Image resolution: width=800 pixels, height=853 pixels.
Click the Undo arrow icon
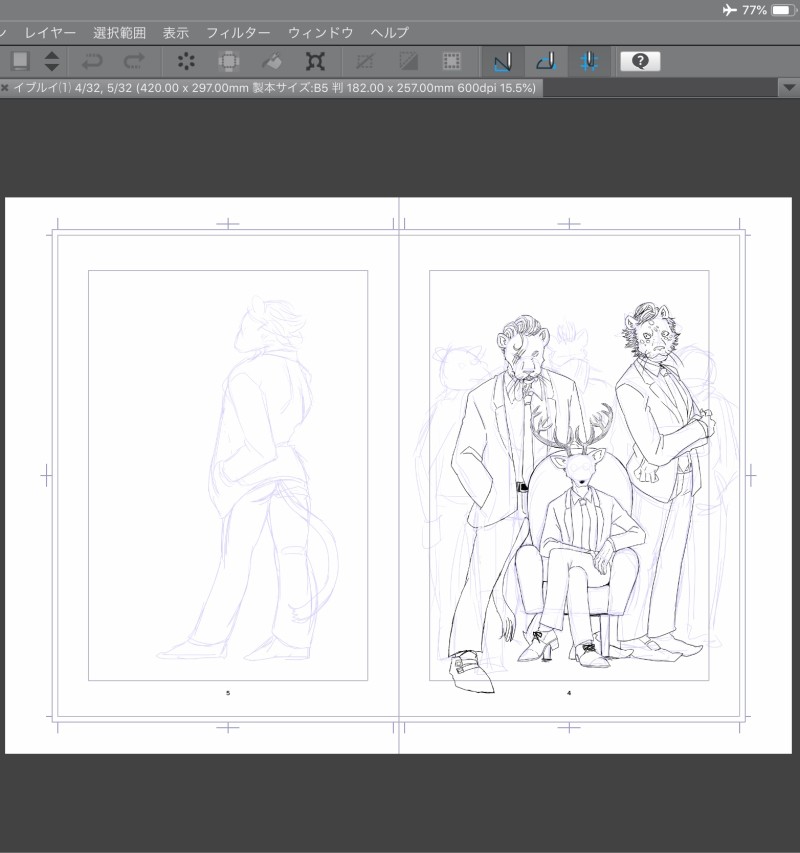click(92, 61)
